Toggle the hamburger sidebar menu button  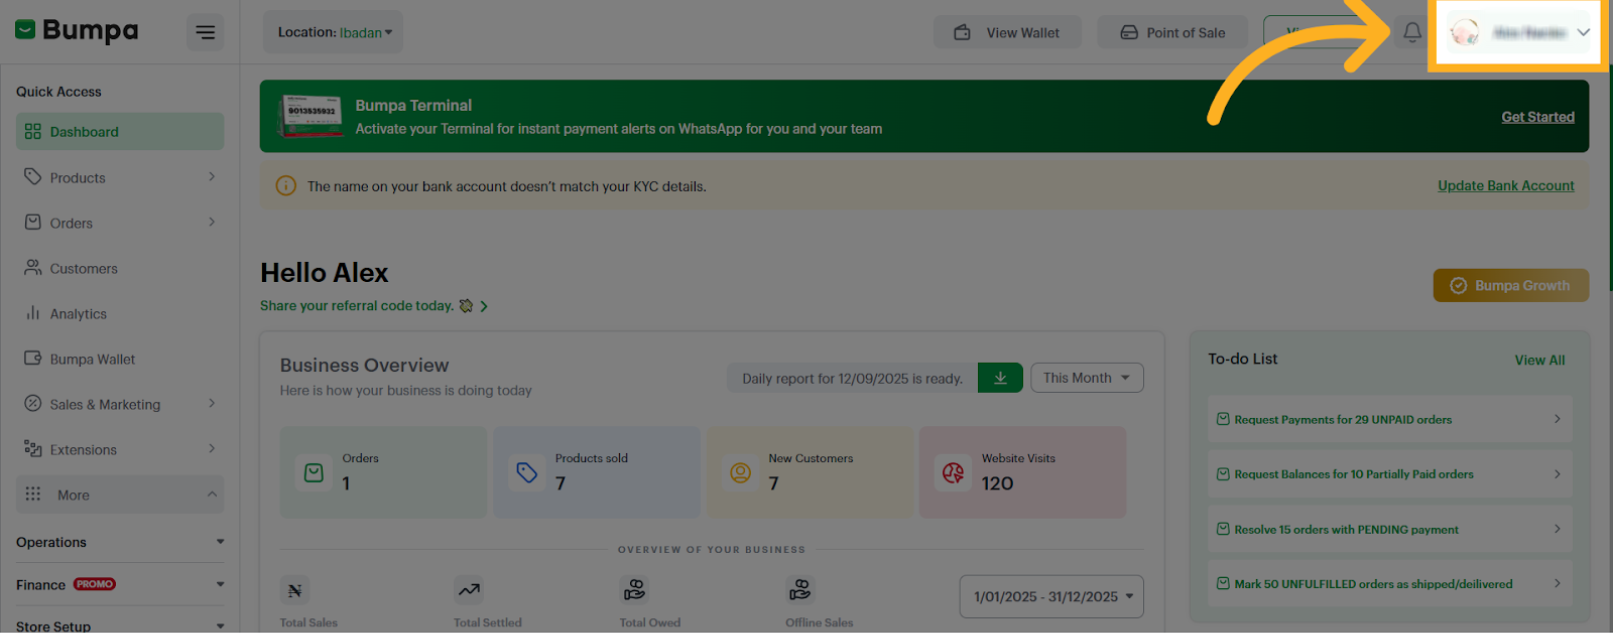point(205,32)
